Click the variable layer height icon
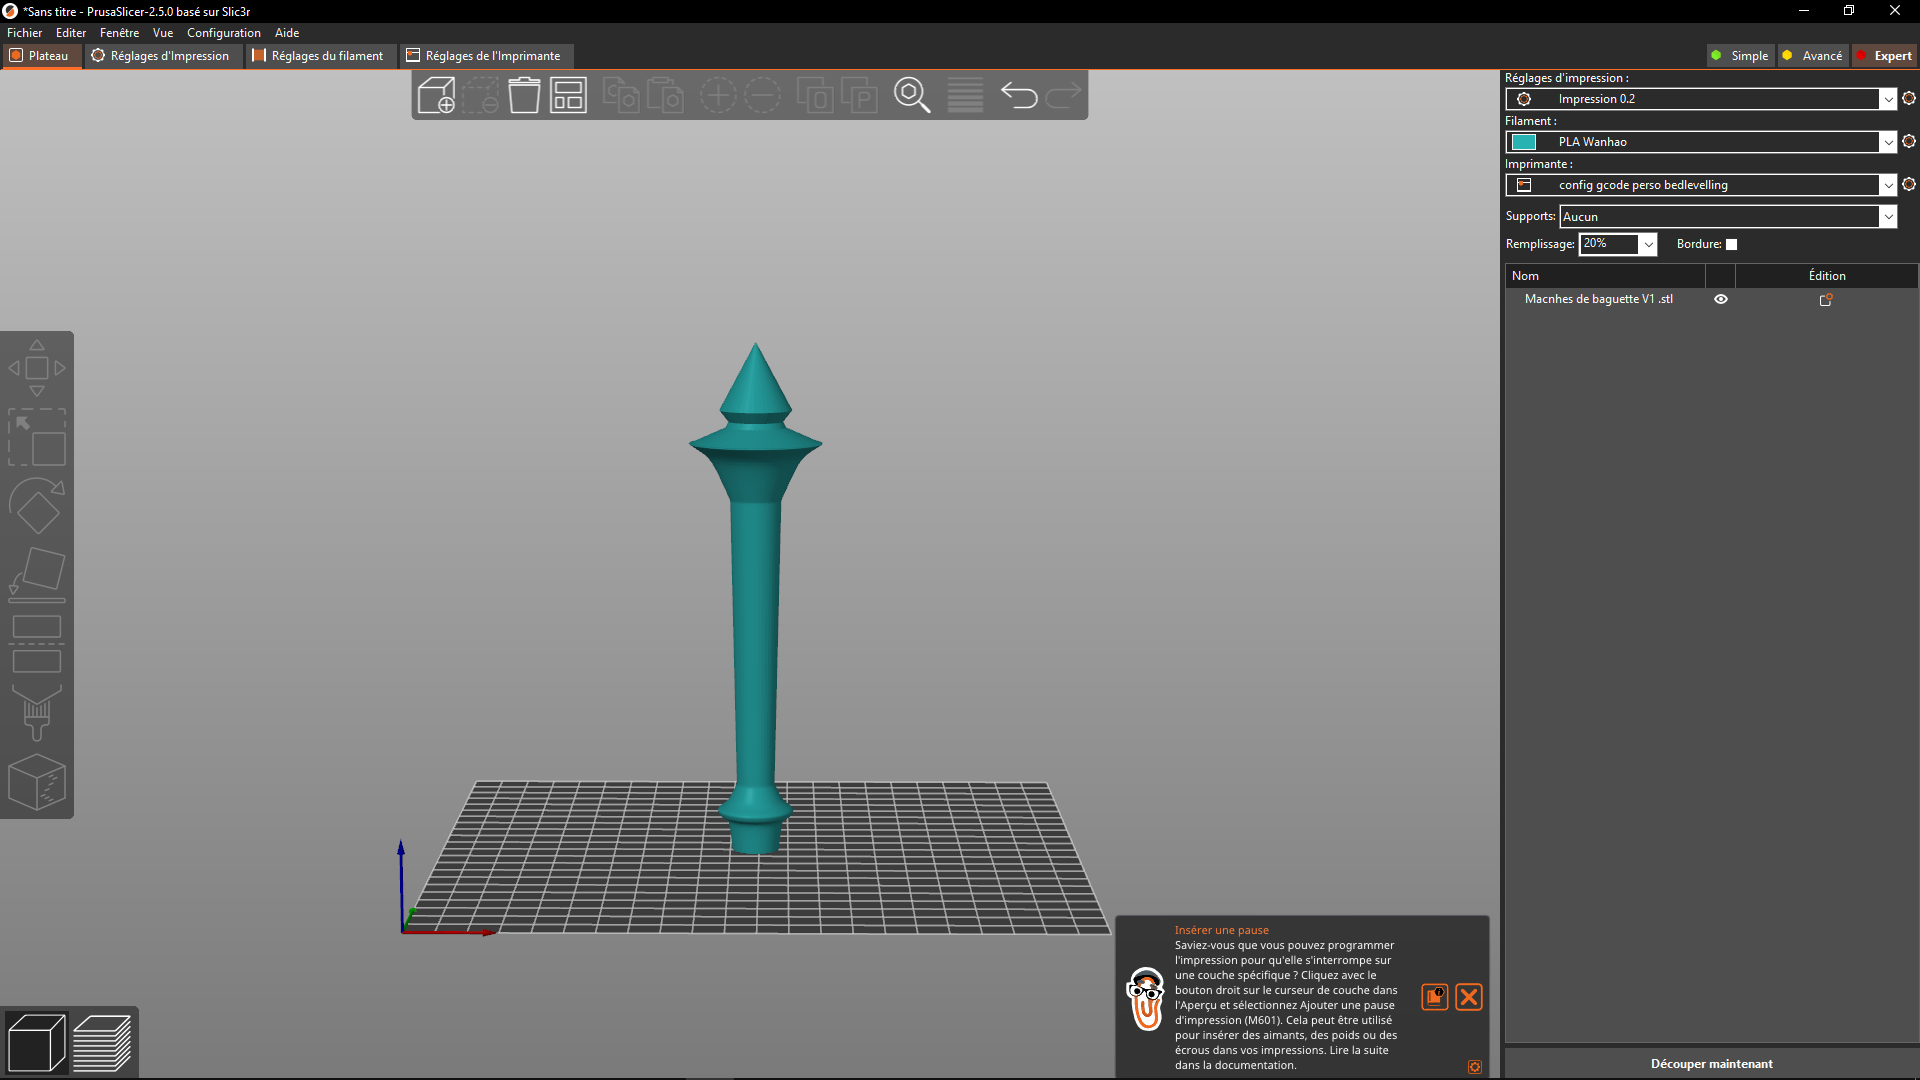The height and width of the screenshot is (1080, 1920). pyautogui.click(x=965, y=96)
